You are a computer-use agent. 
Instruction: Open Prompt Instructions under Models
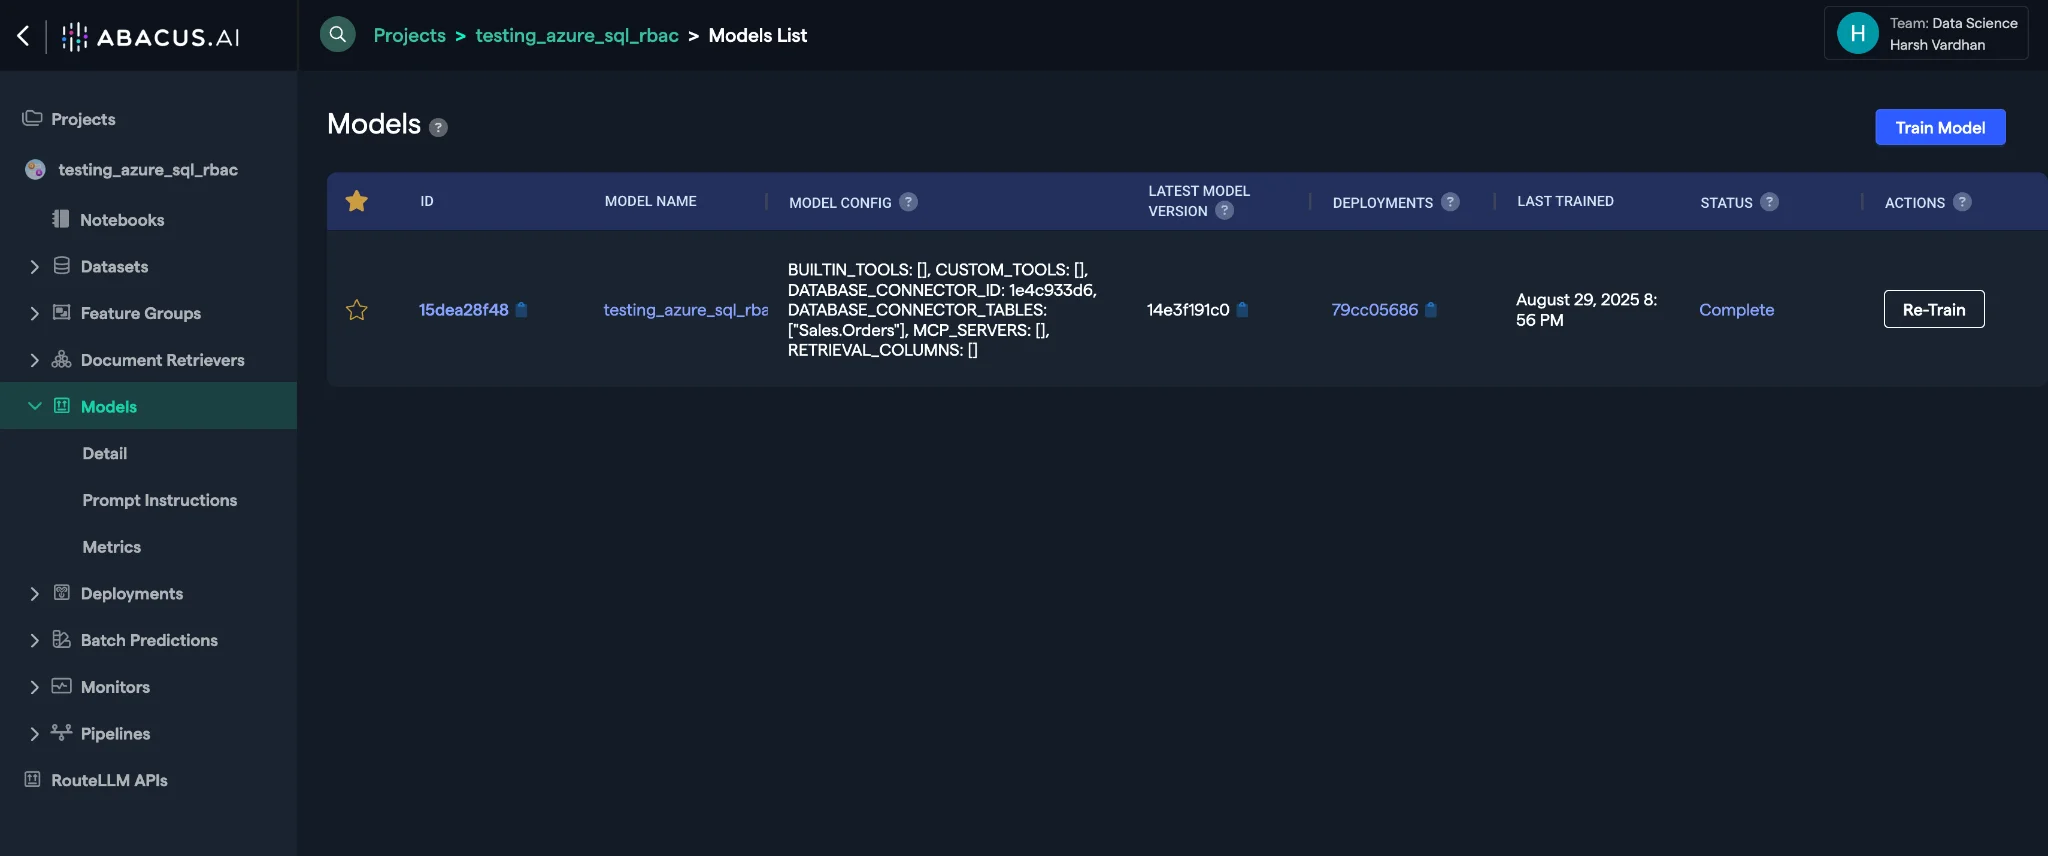pos(160,500)
